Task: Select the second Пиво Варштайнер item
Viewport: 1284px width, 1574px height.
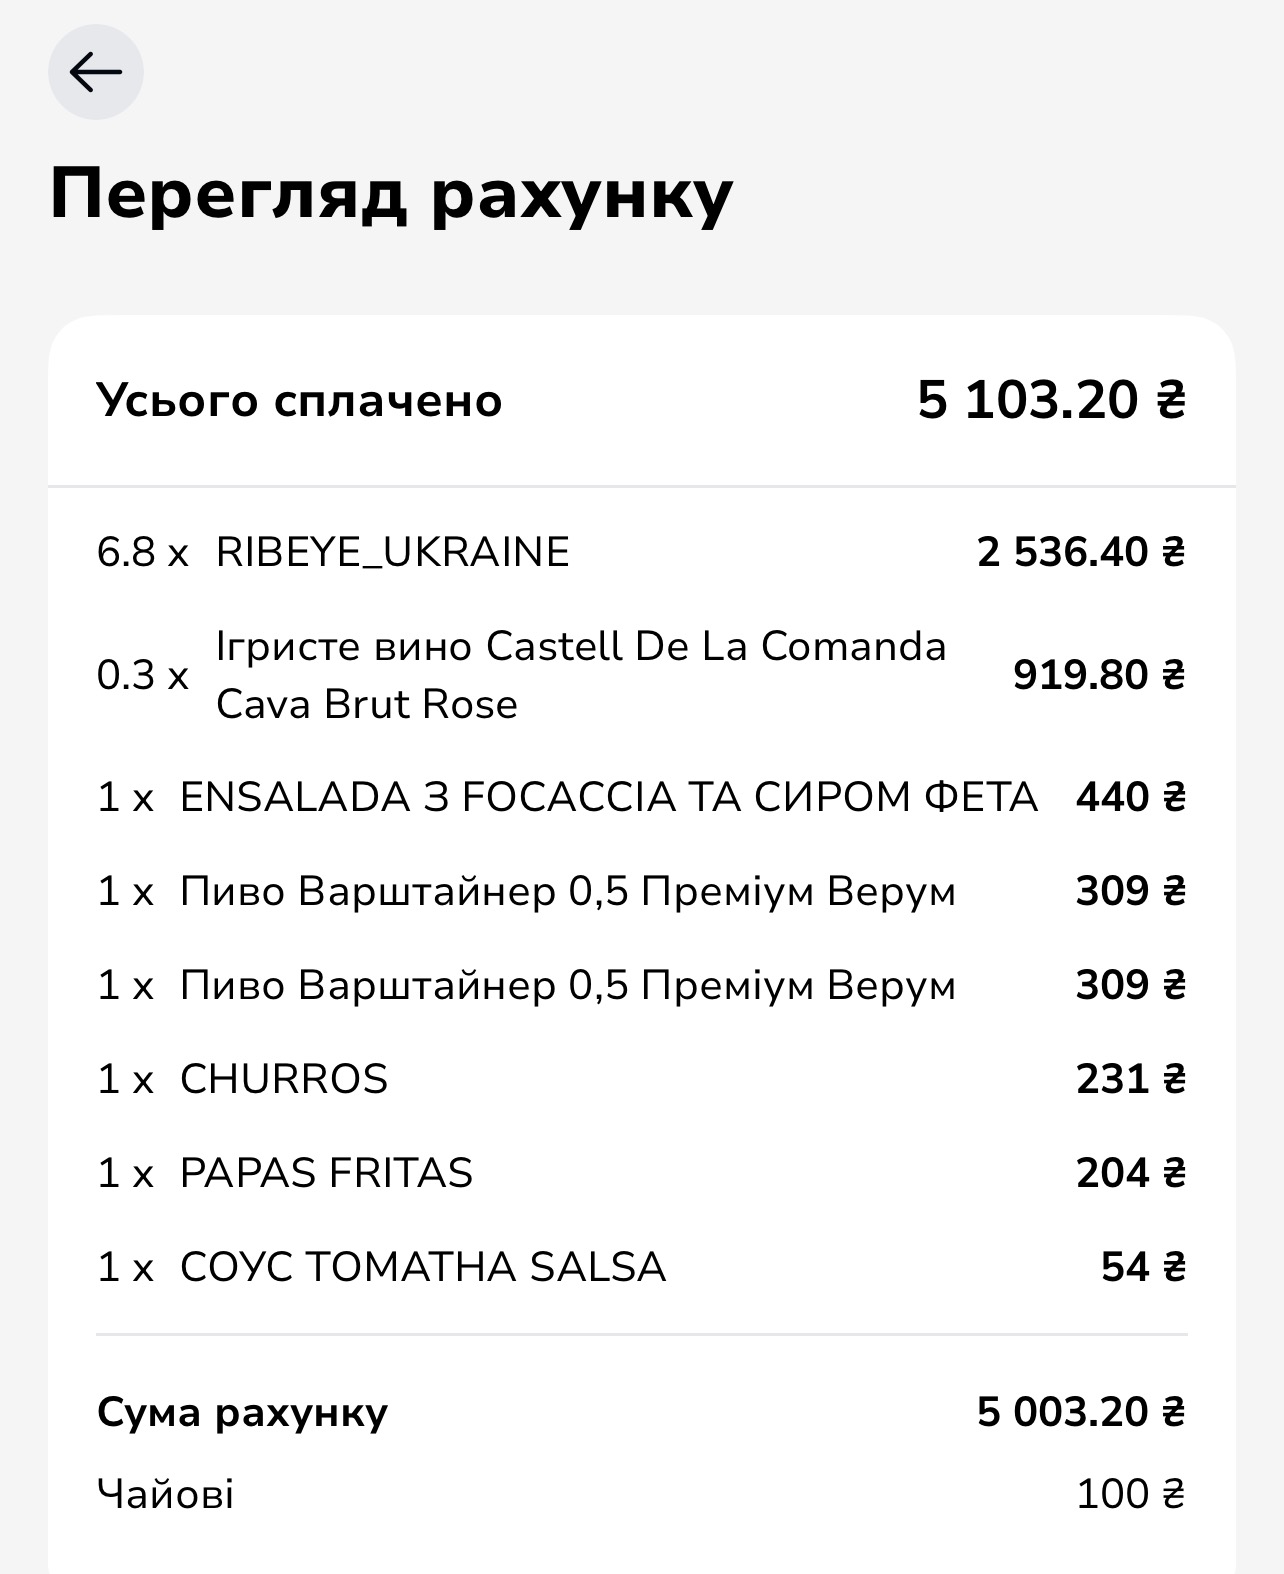Action: [641, 985]
